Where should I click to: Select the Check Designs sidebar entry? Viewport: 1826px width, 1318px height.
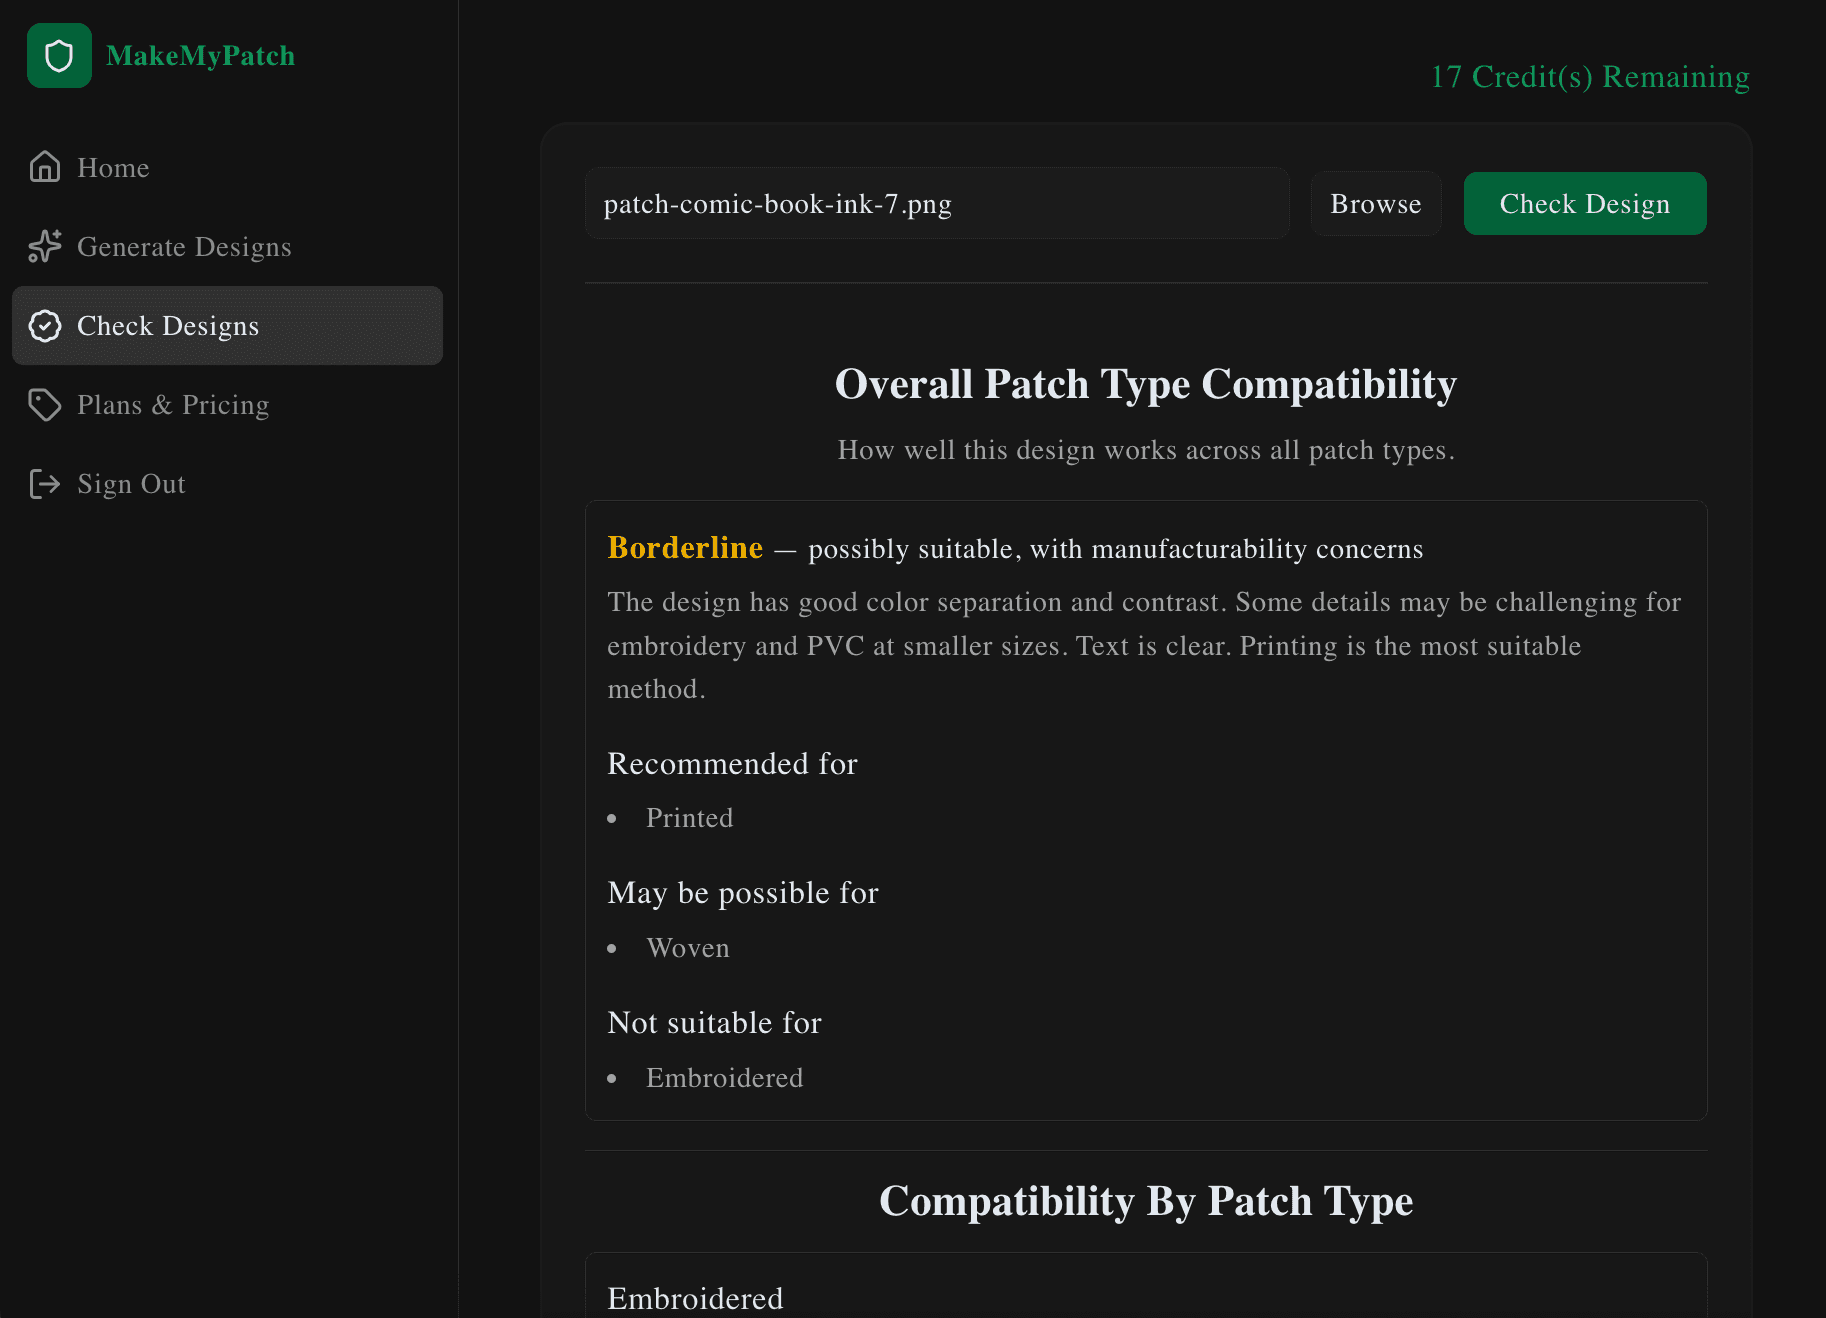168,325
